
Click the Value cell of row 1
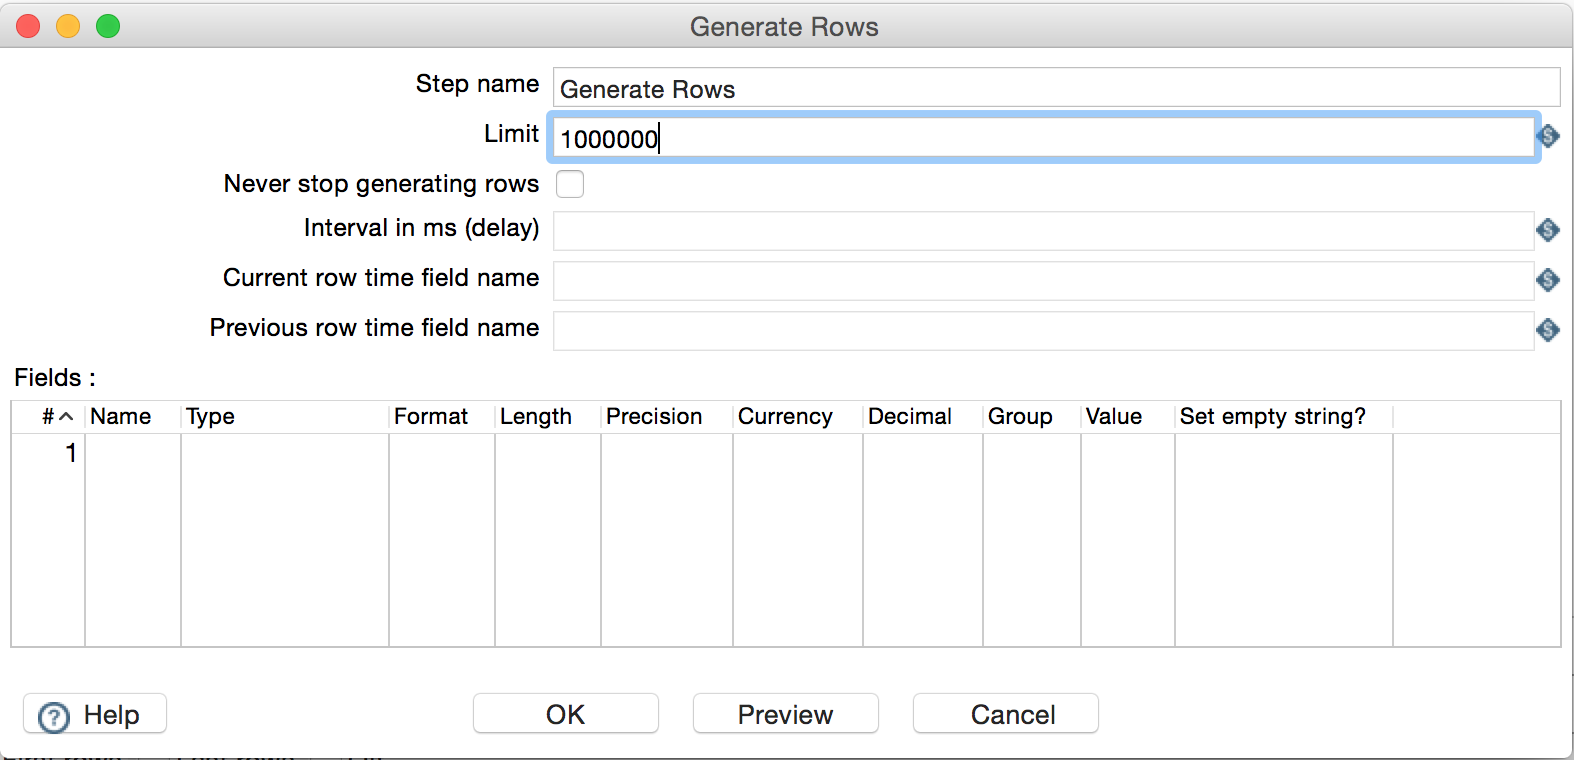tap(1128, 453)
